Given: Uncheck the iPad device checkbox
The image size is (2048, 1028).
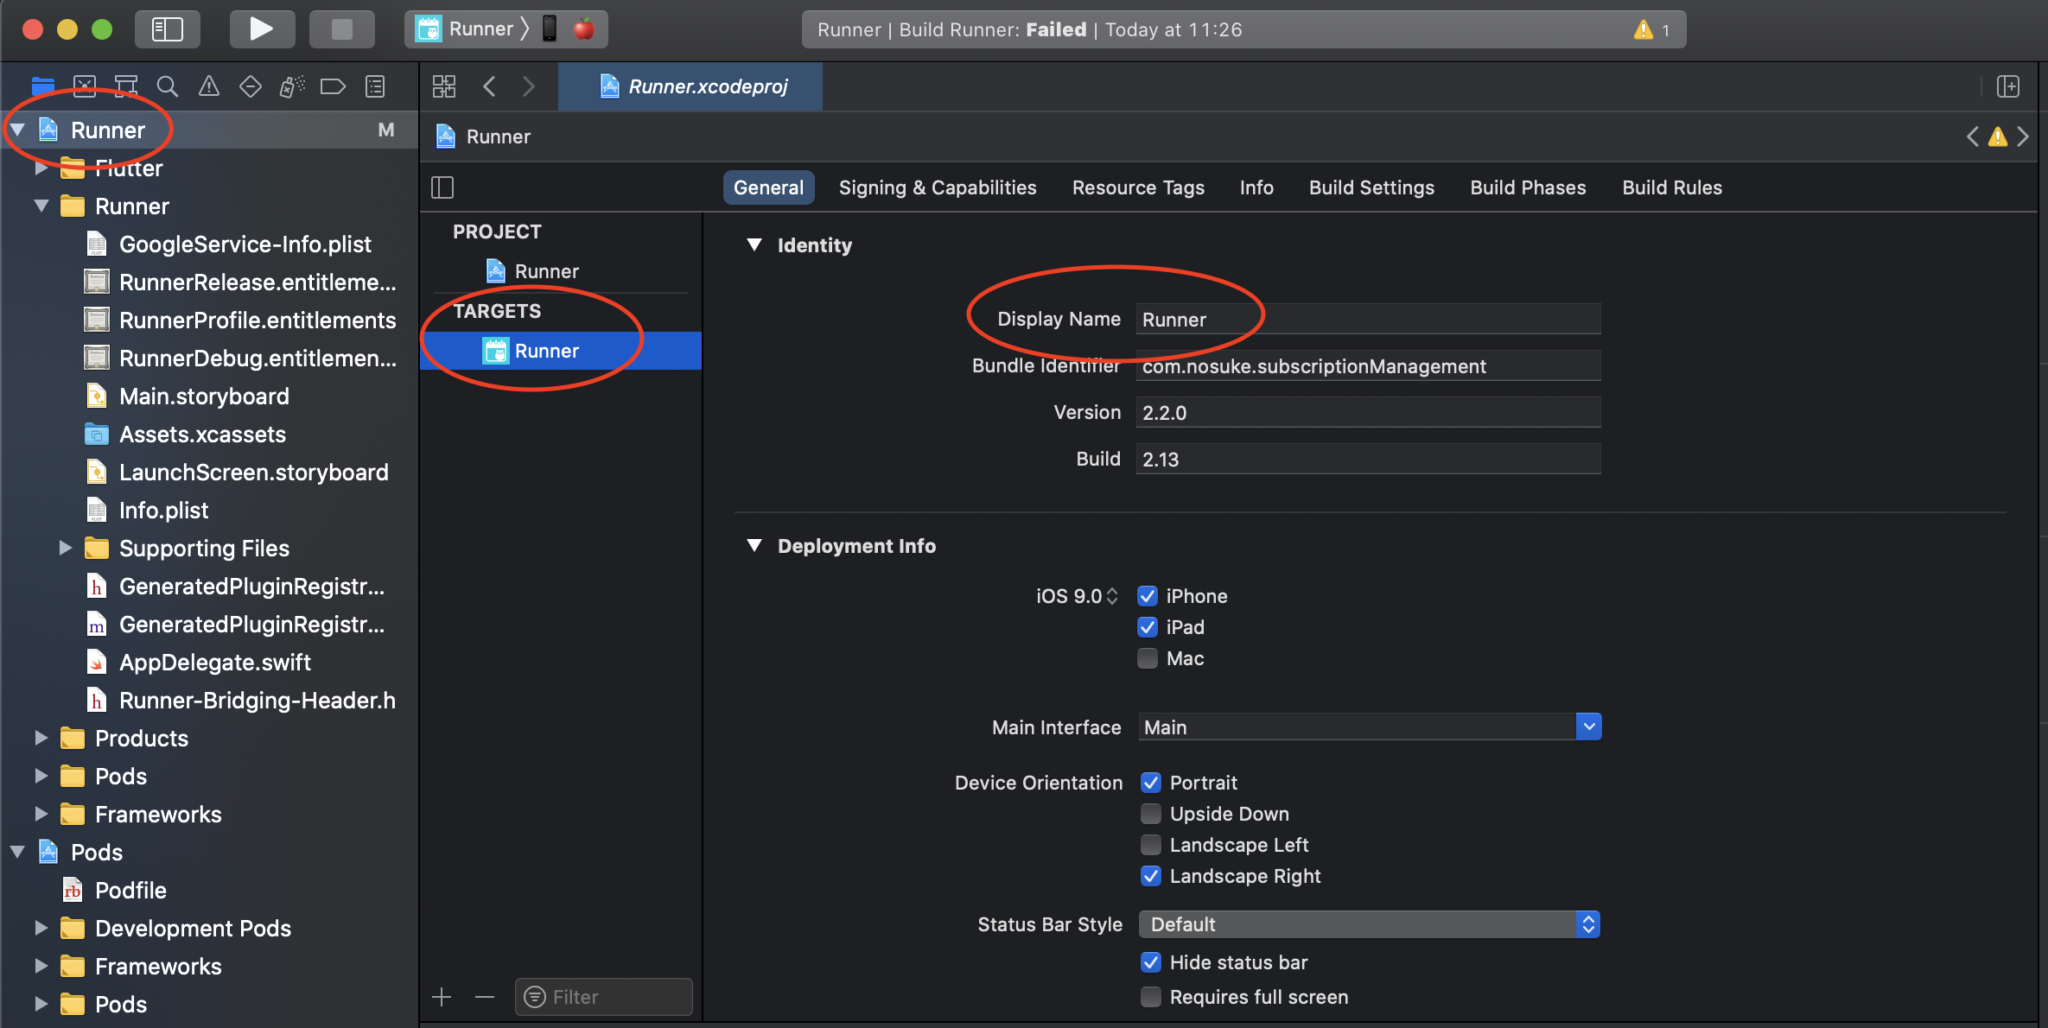Looking at the screenshot, I should click(1148, 627).
